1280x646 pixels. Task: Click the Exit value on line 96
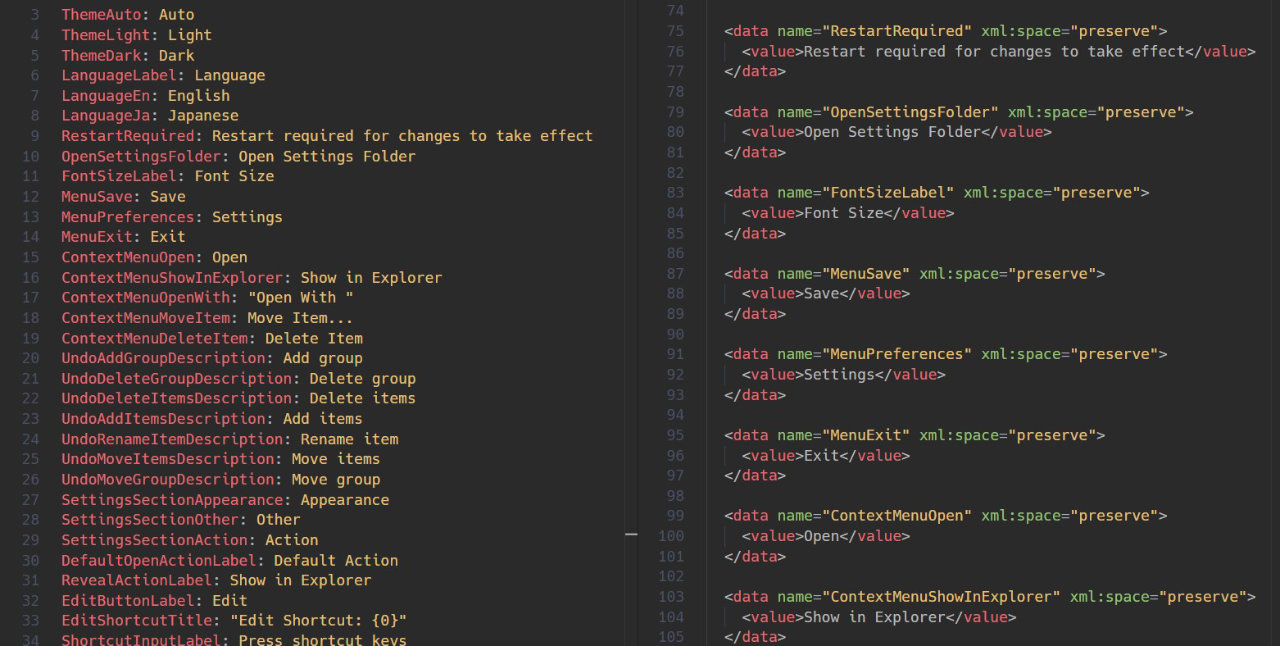coord(822,455)
